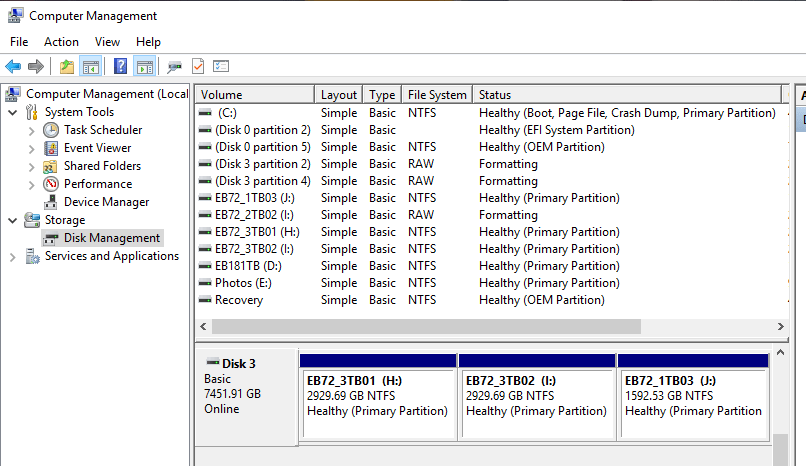Collapse the System Tools tree node
The image size is (806, 466).
coord(13,112)
